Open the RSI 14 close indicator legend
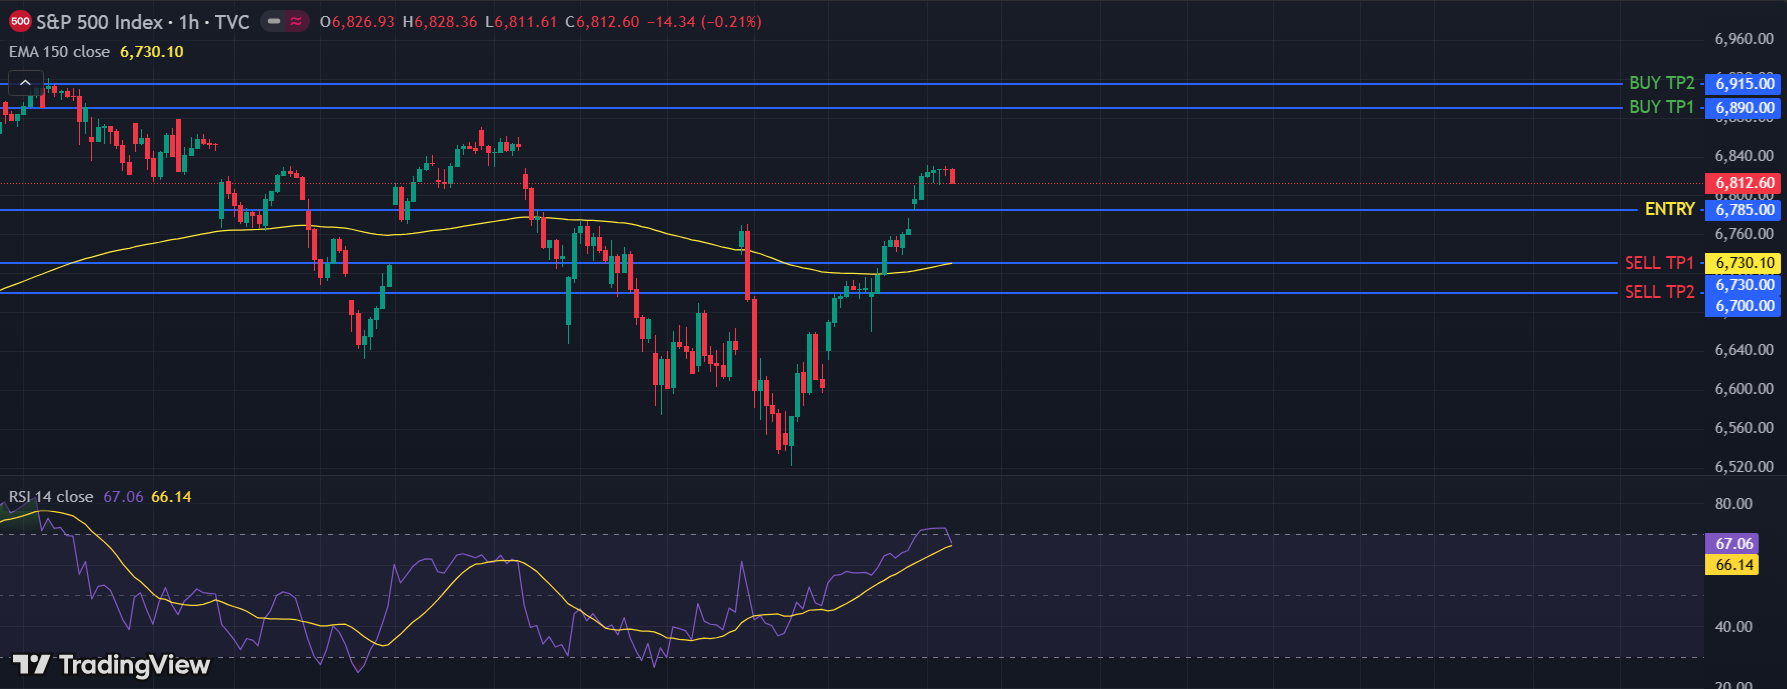 (x=51, y=497)
